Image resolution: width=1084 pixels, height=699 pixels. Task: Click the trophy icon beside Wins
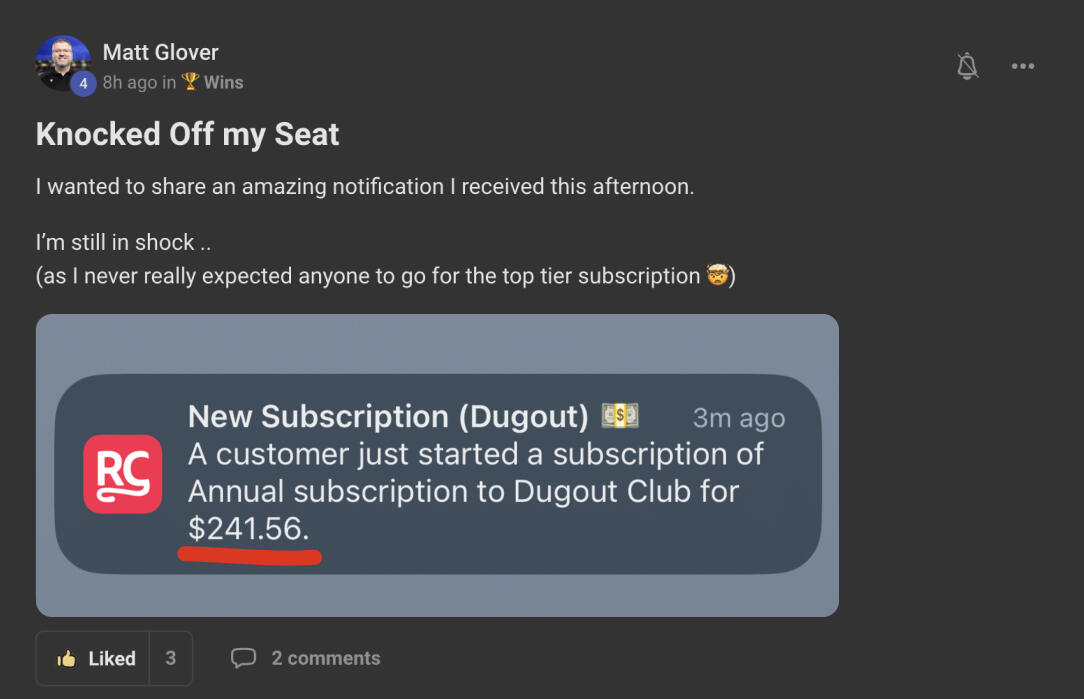pos(190,82)
